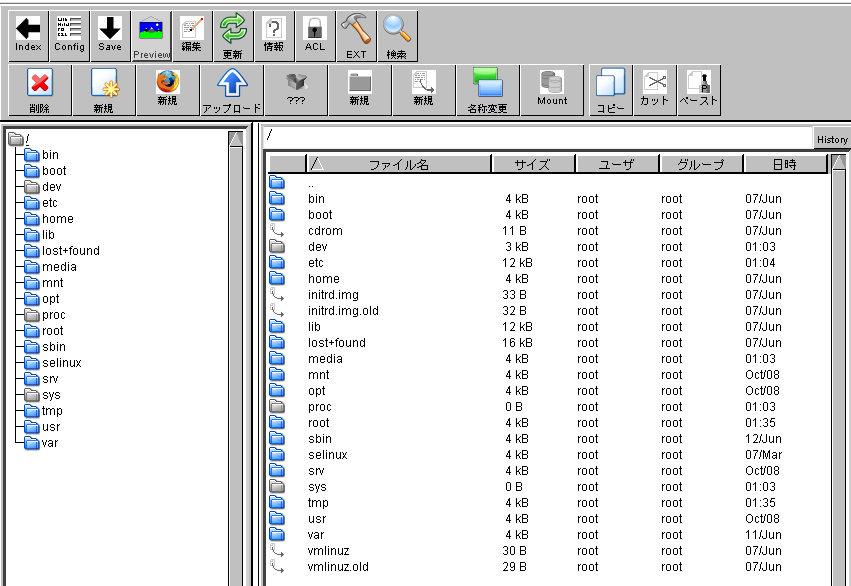851x586 pixels.
Task: Select bin folder in tree
Action: pyautogui.click(x=42, y=155)
